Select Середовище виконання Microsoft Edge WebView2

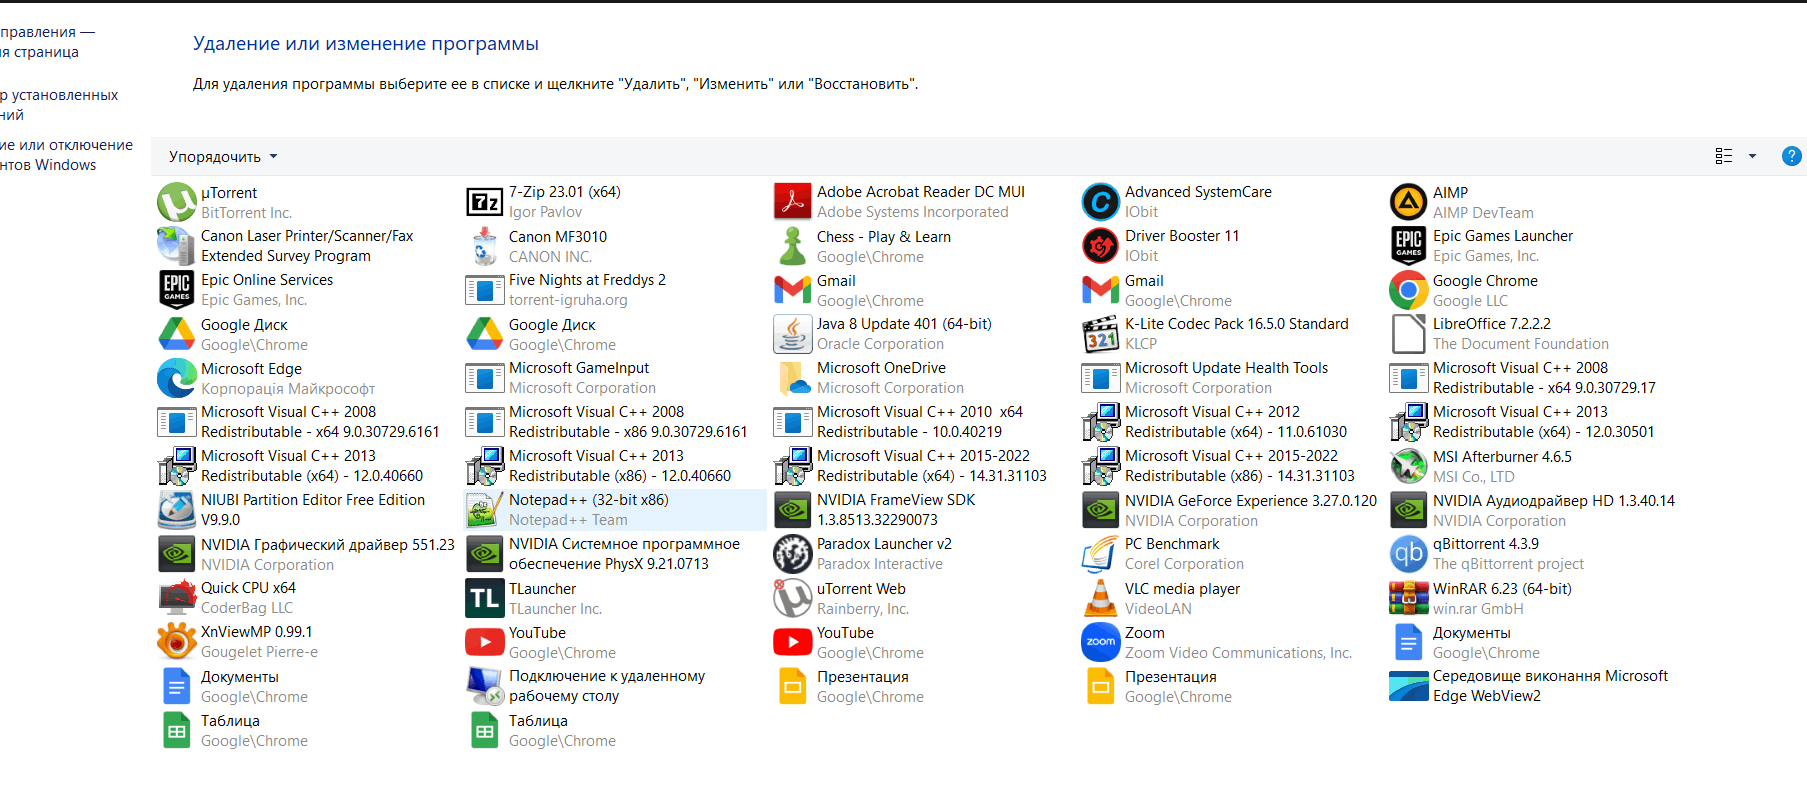(1537, 686)
